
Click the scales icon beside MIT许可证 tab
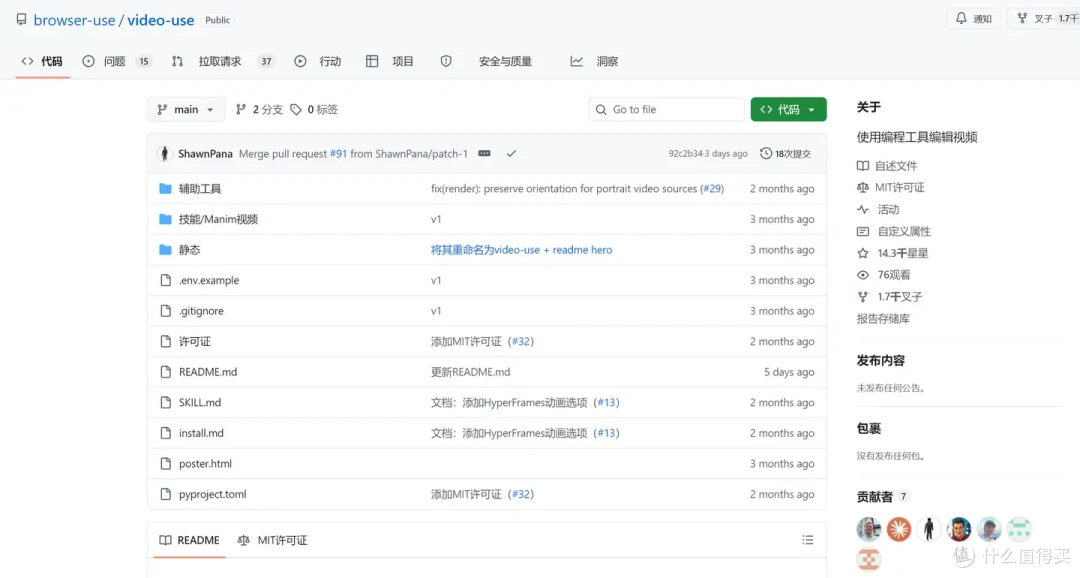pyautogui.click(x=243, y=541)
